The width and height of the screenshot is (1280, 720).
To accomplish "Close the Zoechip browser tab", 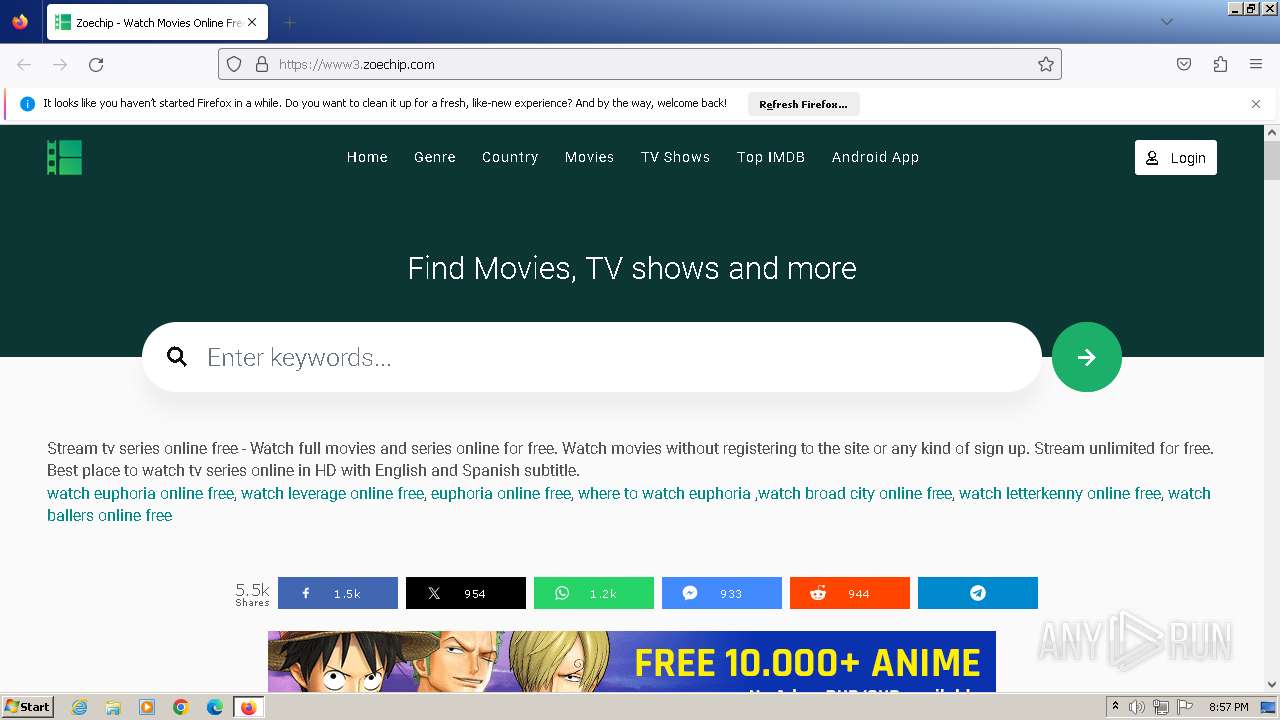I will pos(251,22).
